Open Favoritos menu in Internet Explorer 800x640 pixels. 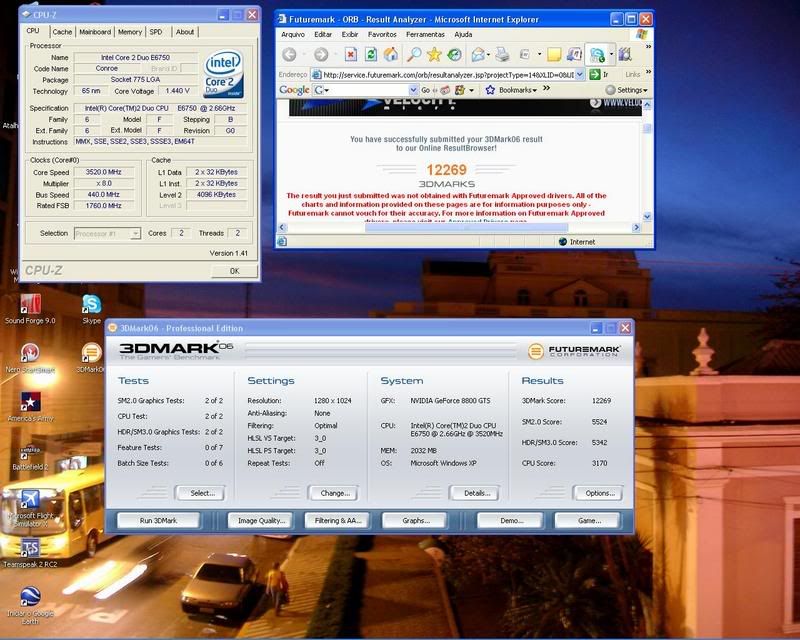click(382, 34)
